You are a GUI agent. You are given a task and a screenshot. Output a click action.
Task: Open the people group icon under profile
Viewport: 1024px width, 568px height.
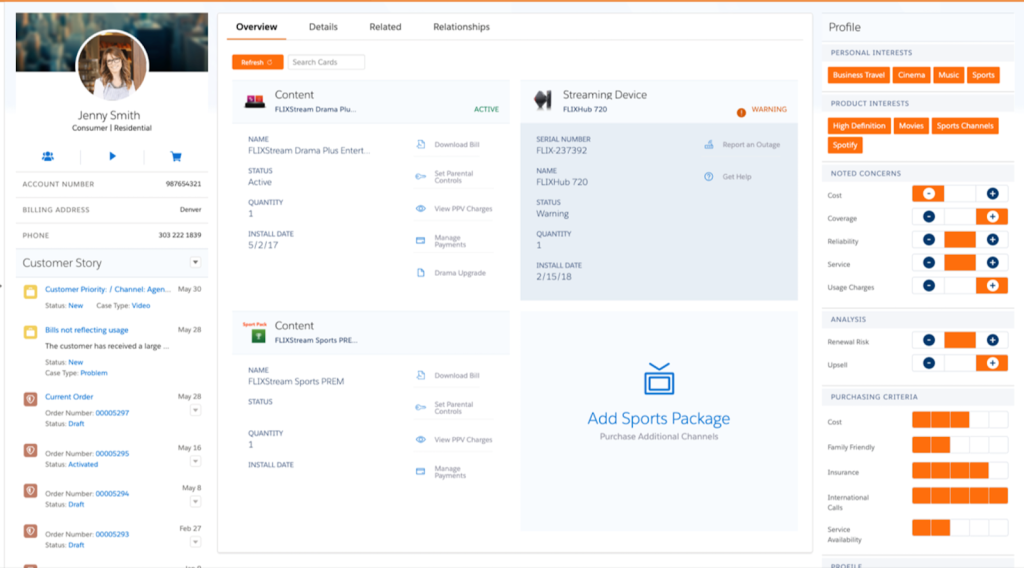pyautogui.click(x=48, y=157)
